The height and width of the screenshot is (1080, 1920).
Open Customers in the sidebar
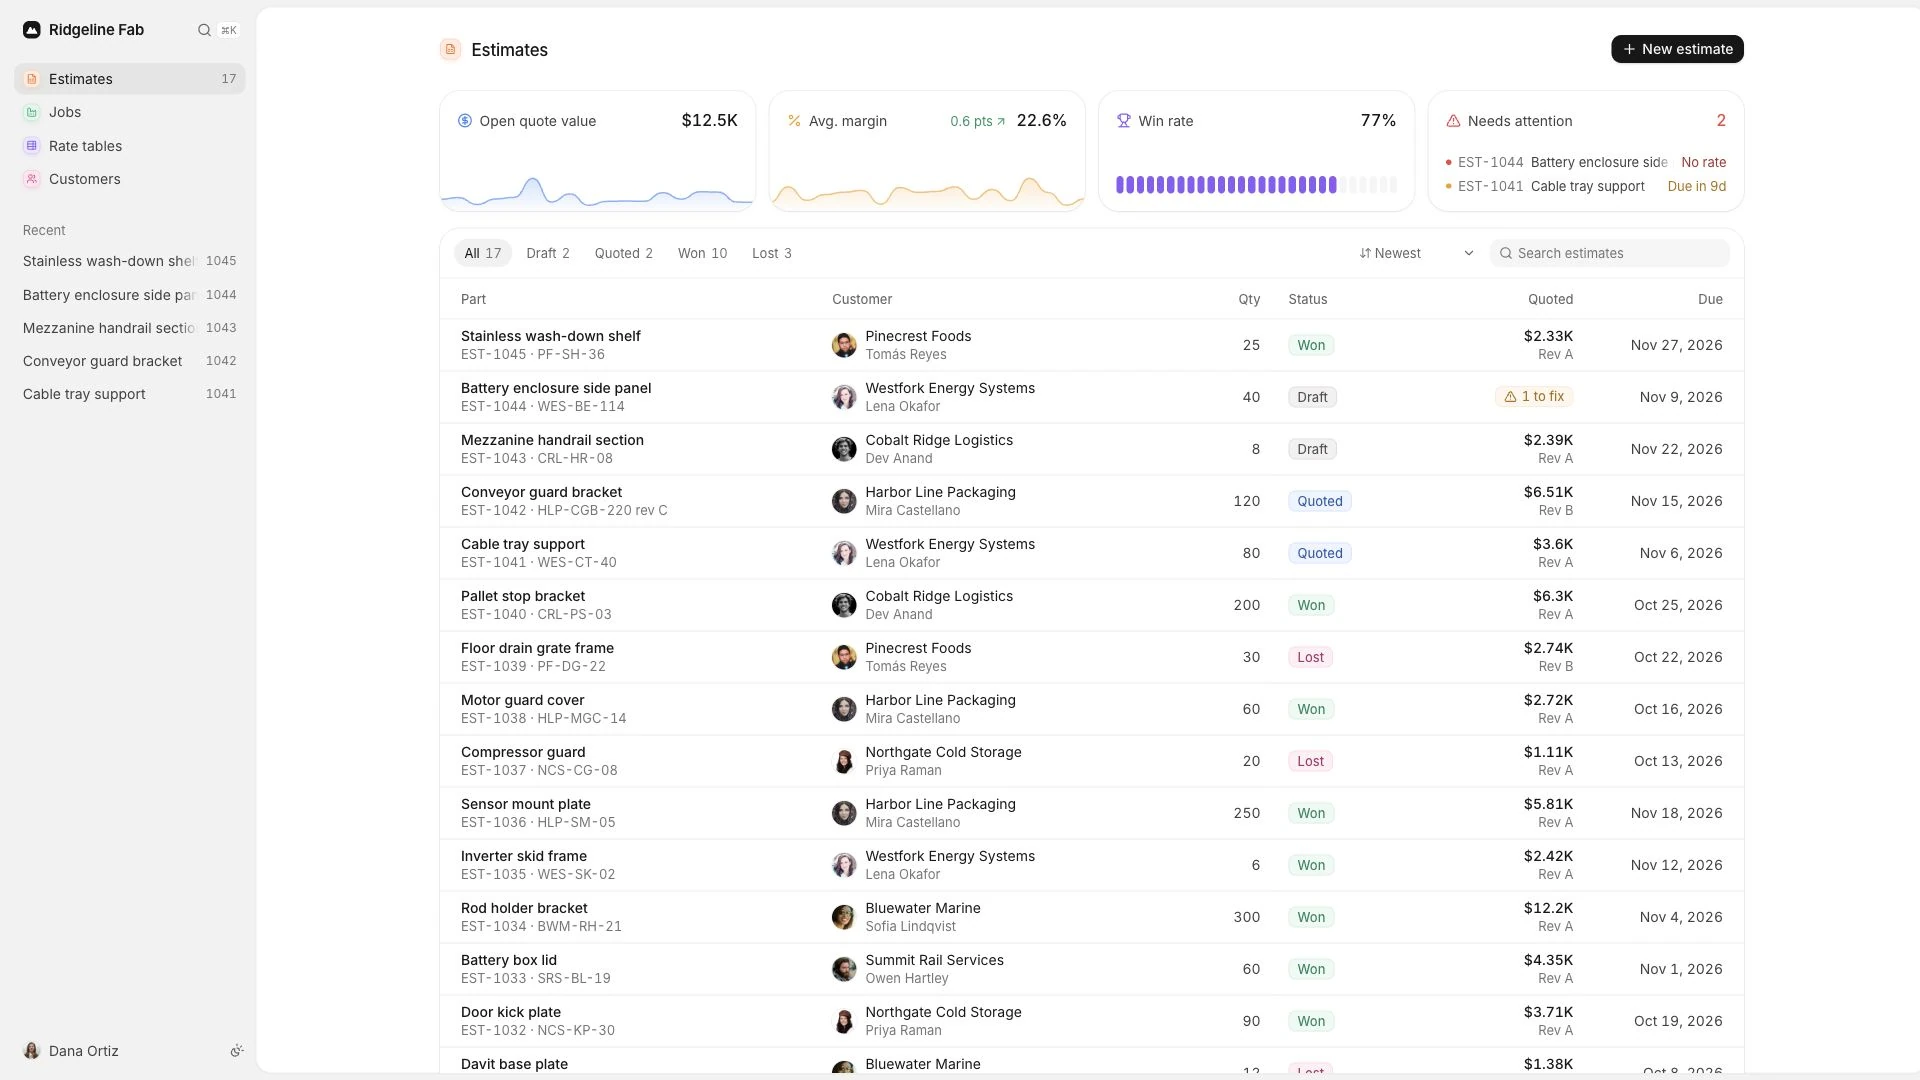130,179
